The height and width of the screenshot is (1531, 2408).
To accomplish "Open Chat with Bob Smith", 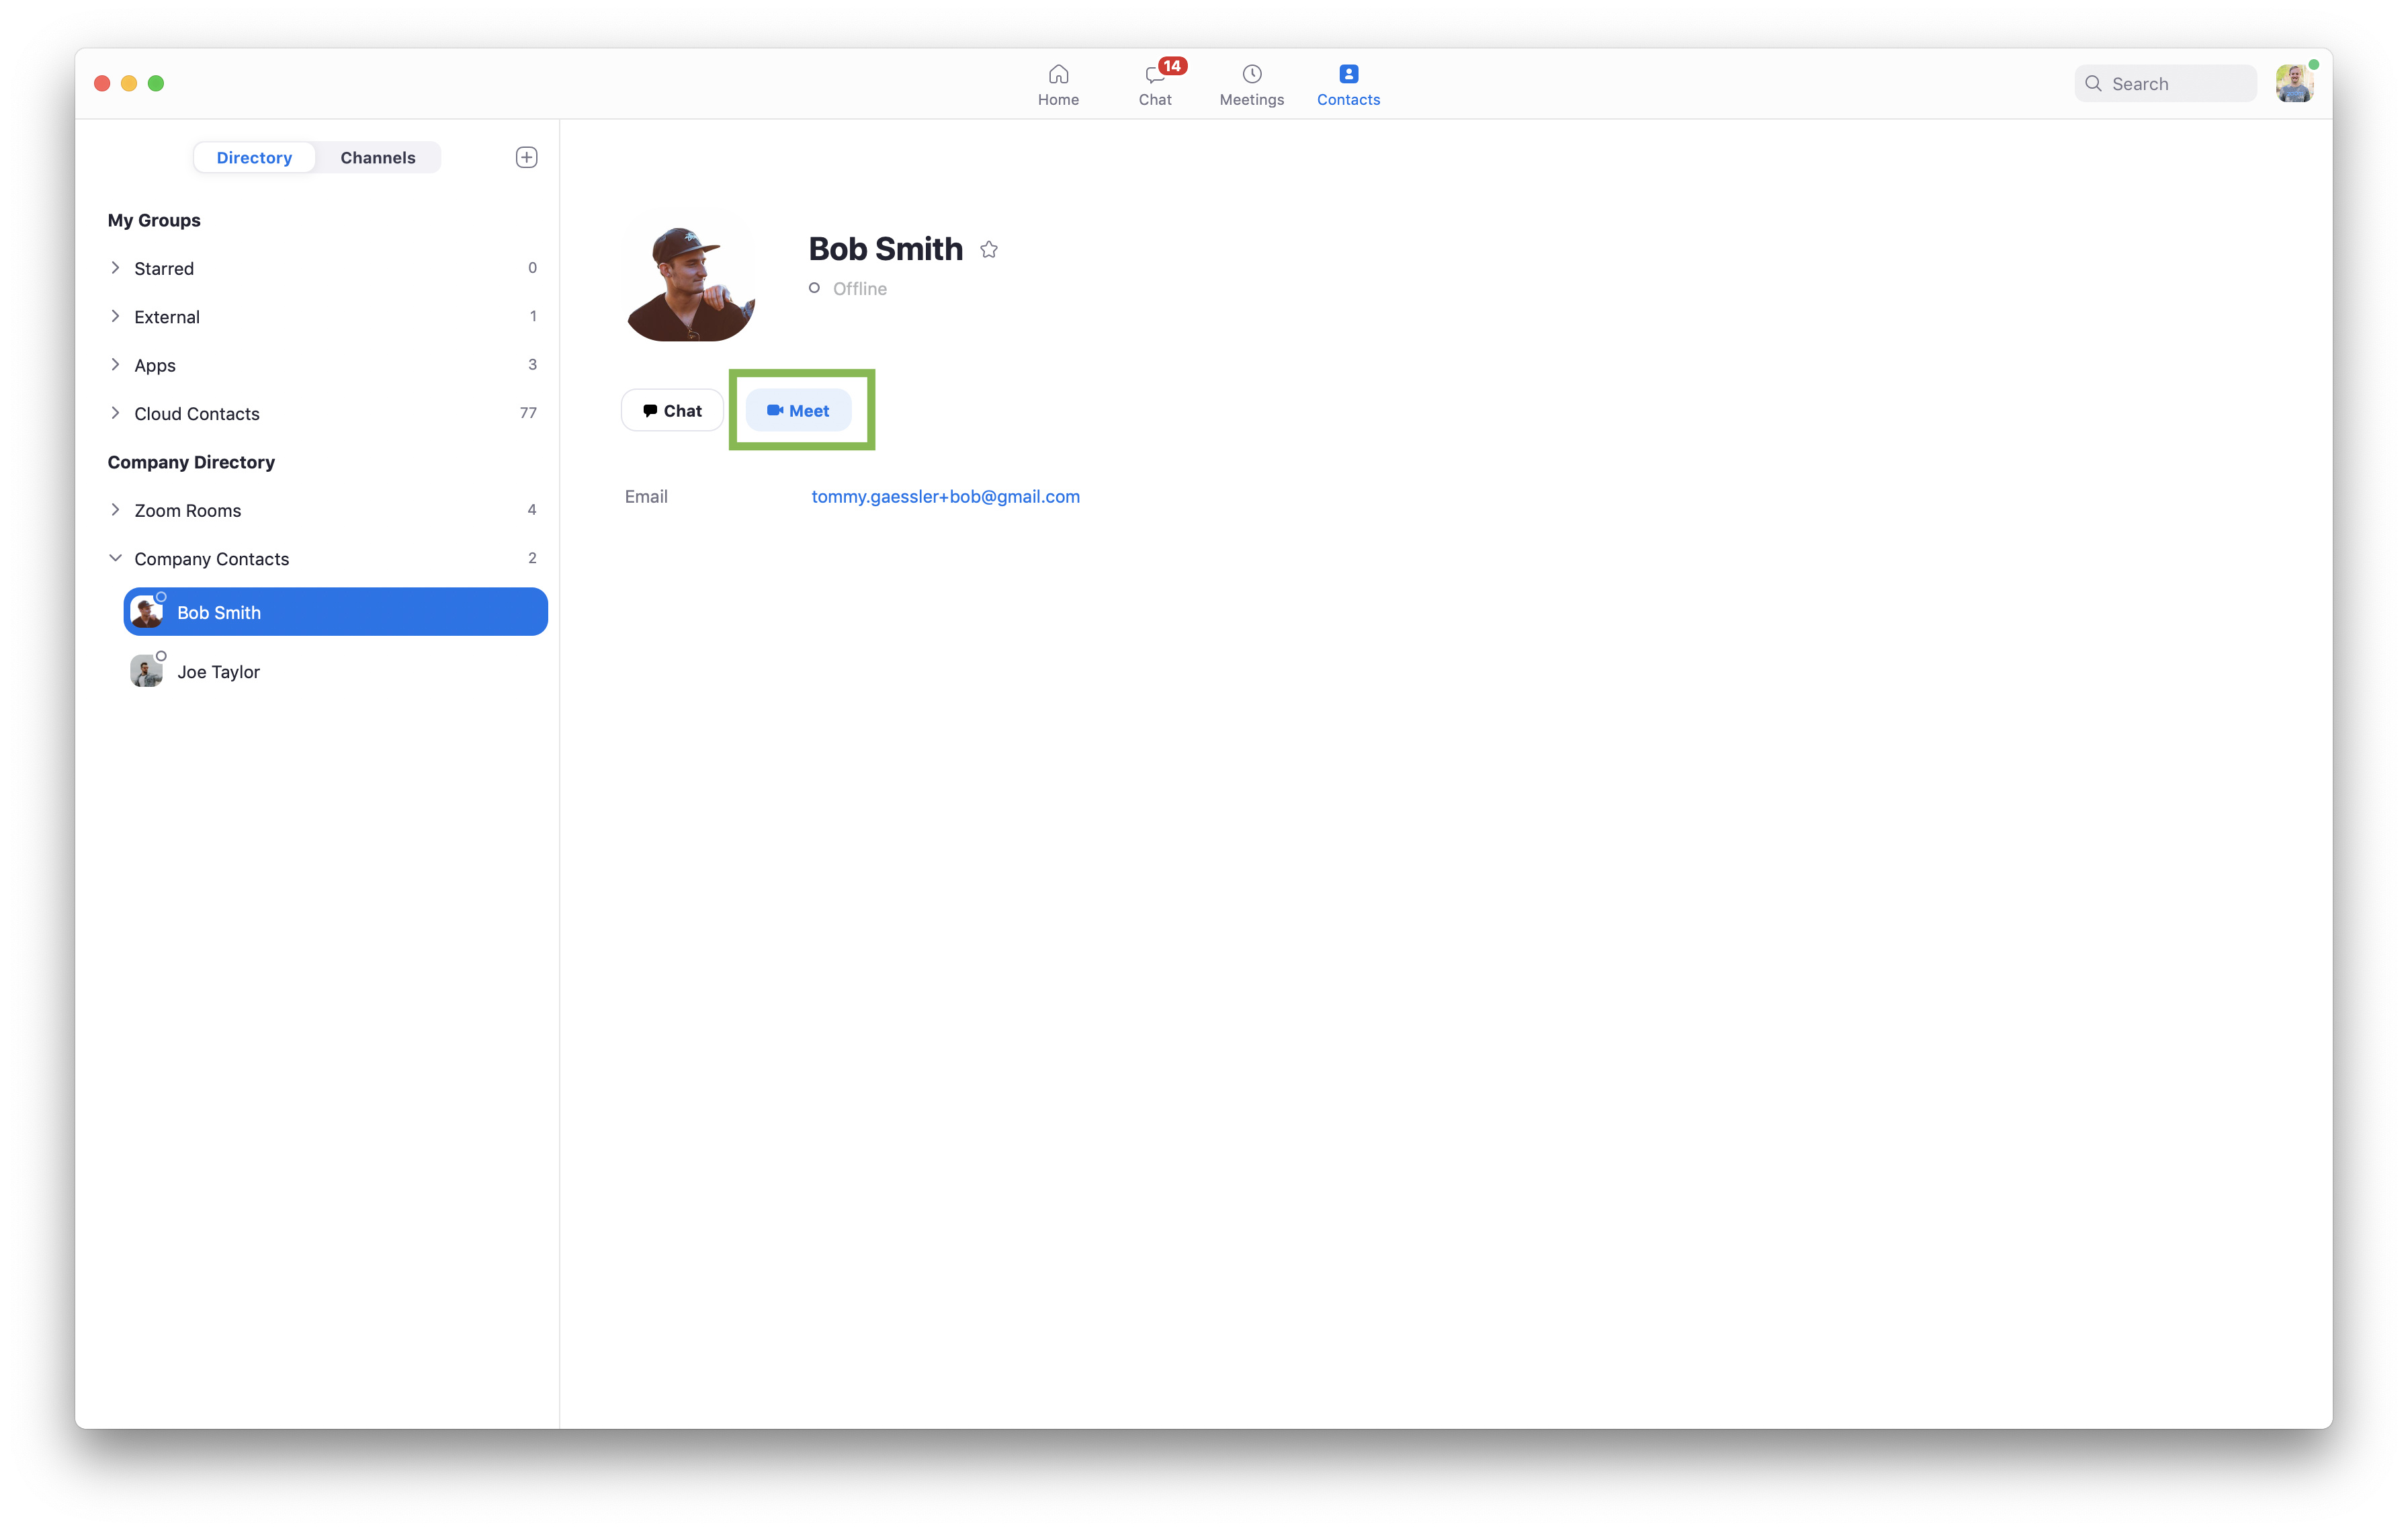I will [x=672, y=411].
